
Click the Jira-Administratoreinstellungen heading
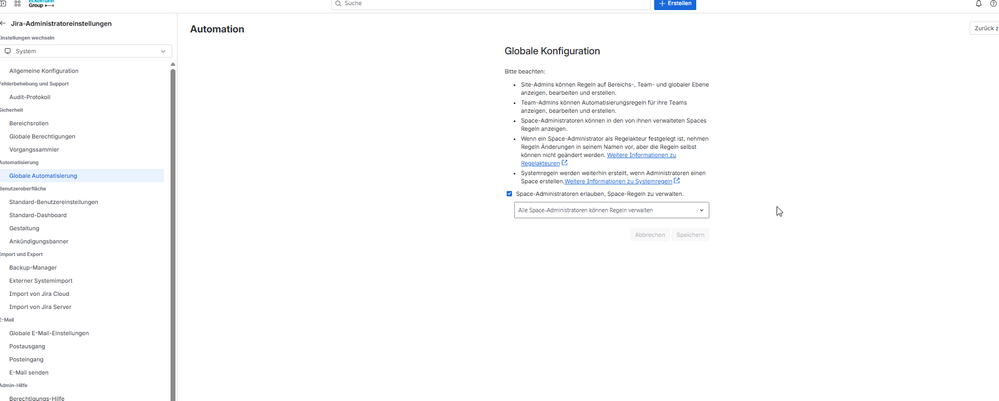coord(61,24)
